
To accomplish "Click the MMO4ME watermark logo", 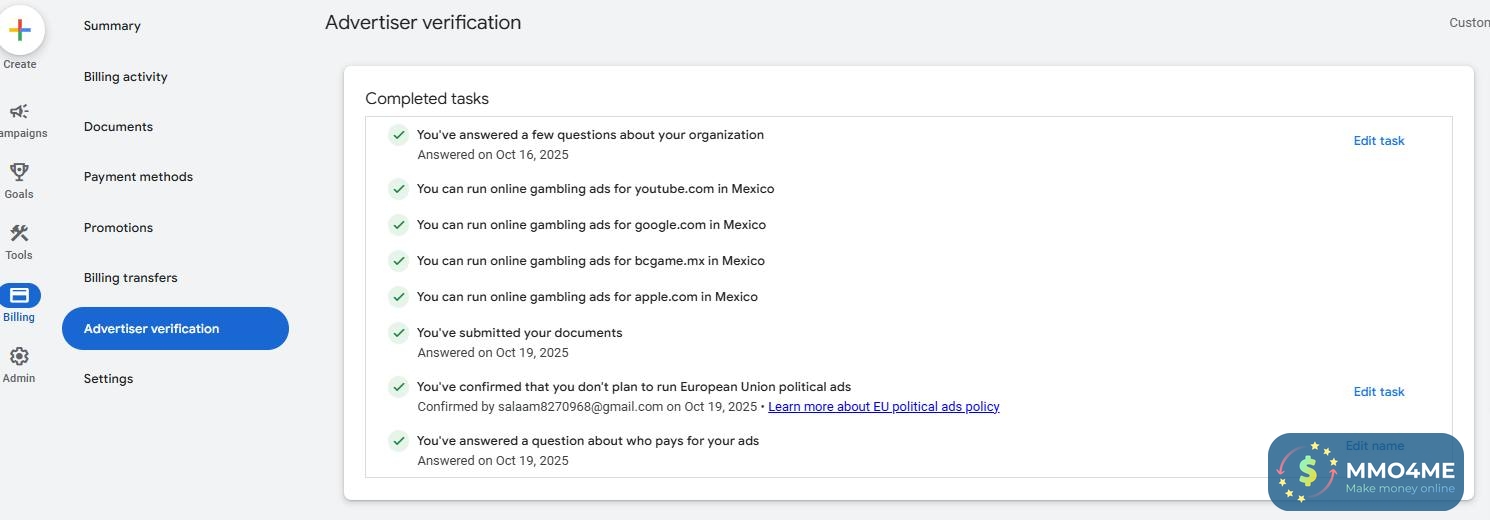I will pos(1365,471).
